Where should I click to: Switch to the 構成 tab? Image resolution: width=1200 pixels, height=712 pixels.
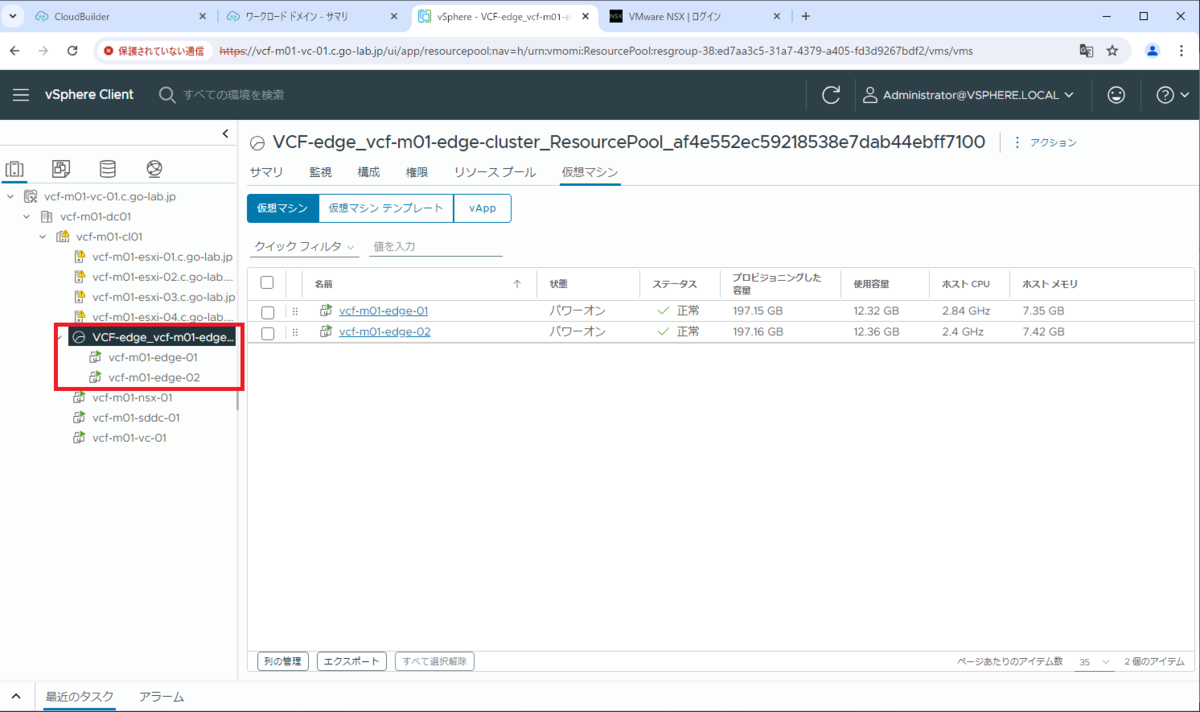point(368,172)
